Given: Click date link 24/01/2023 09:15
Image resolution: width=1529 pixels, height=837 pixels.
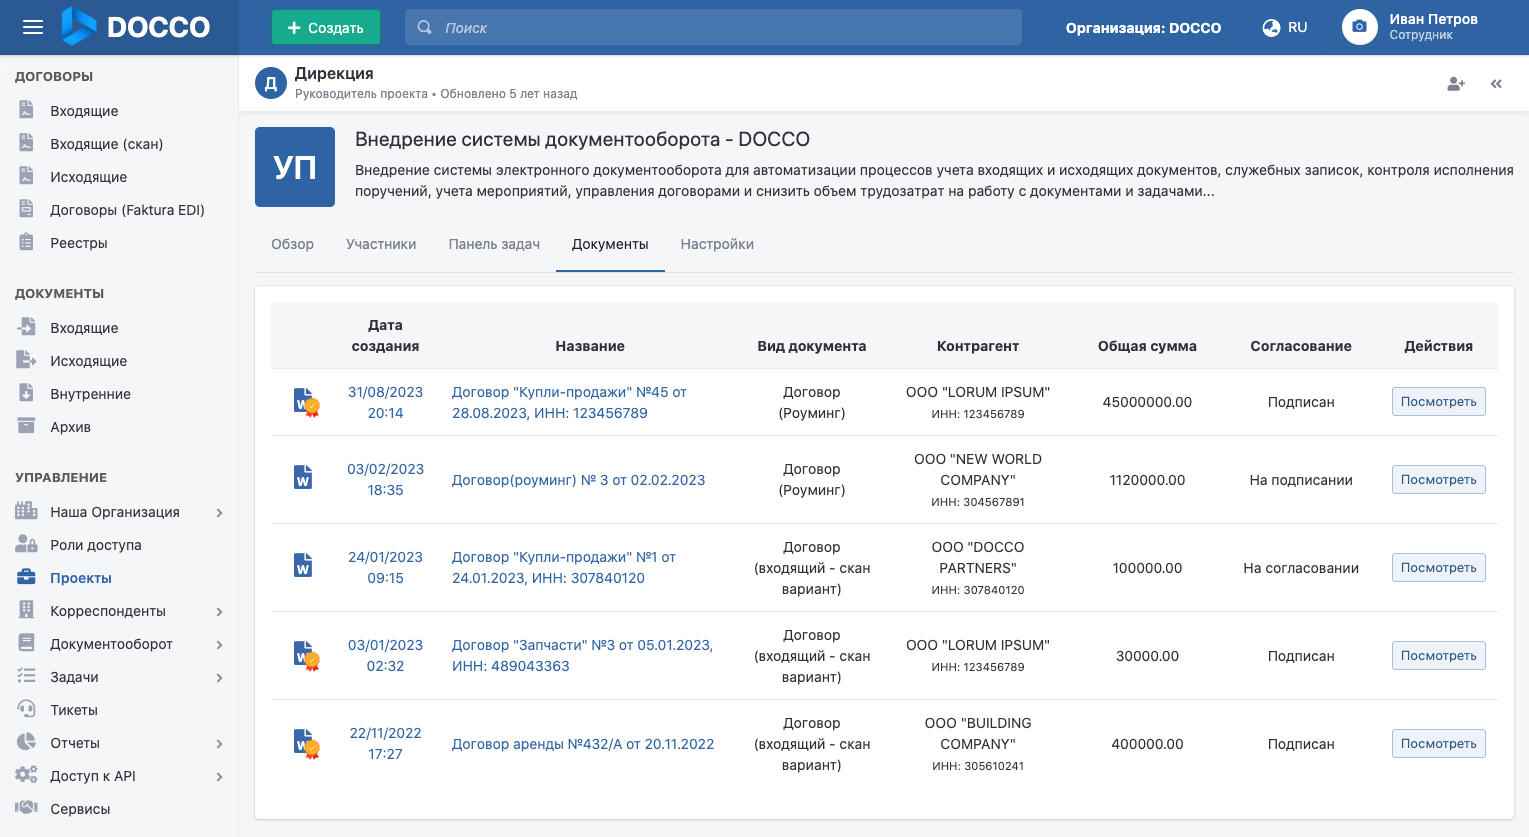Looking at the screenshot, I should click(385, 568).
